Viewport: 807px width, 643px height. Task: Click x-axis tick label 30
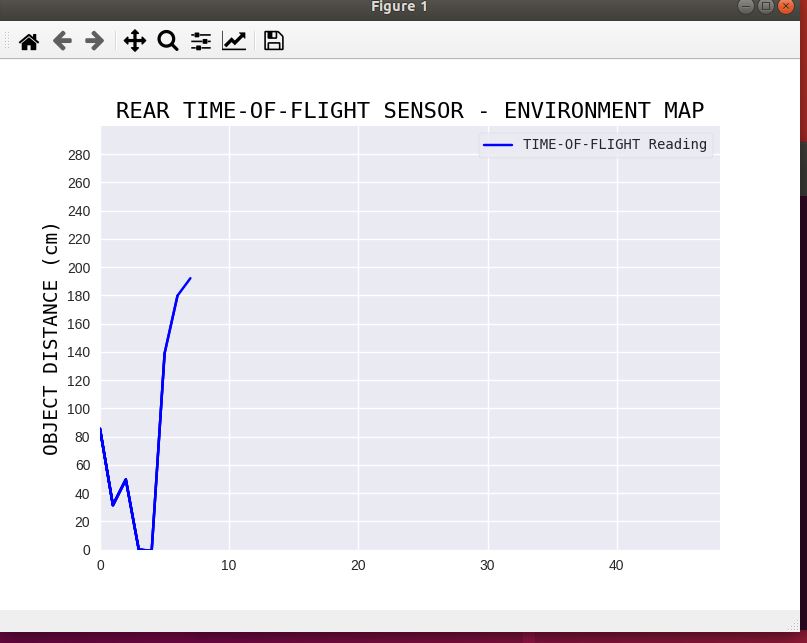487,565
